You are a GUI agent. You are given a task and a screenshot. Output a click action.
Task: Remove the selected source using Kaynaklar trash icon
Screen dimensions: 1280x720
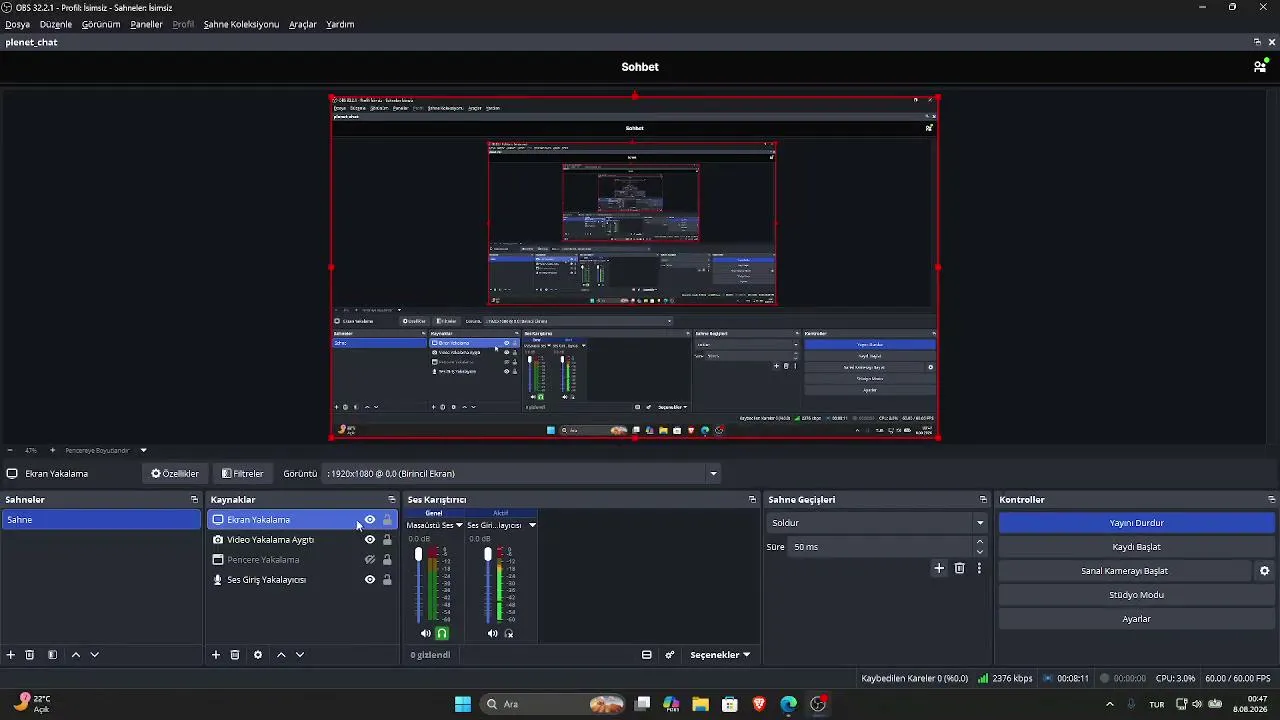235,655
